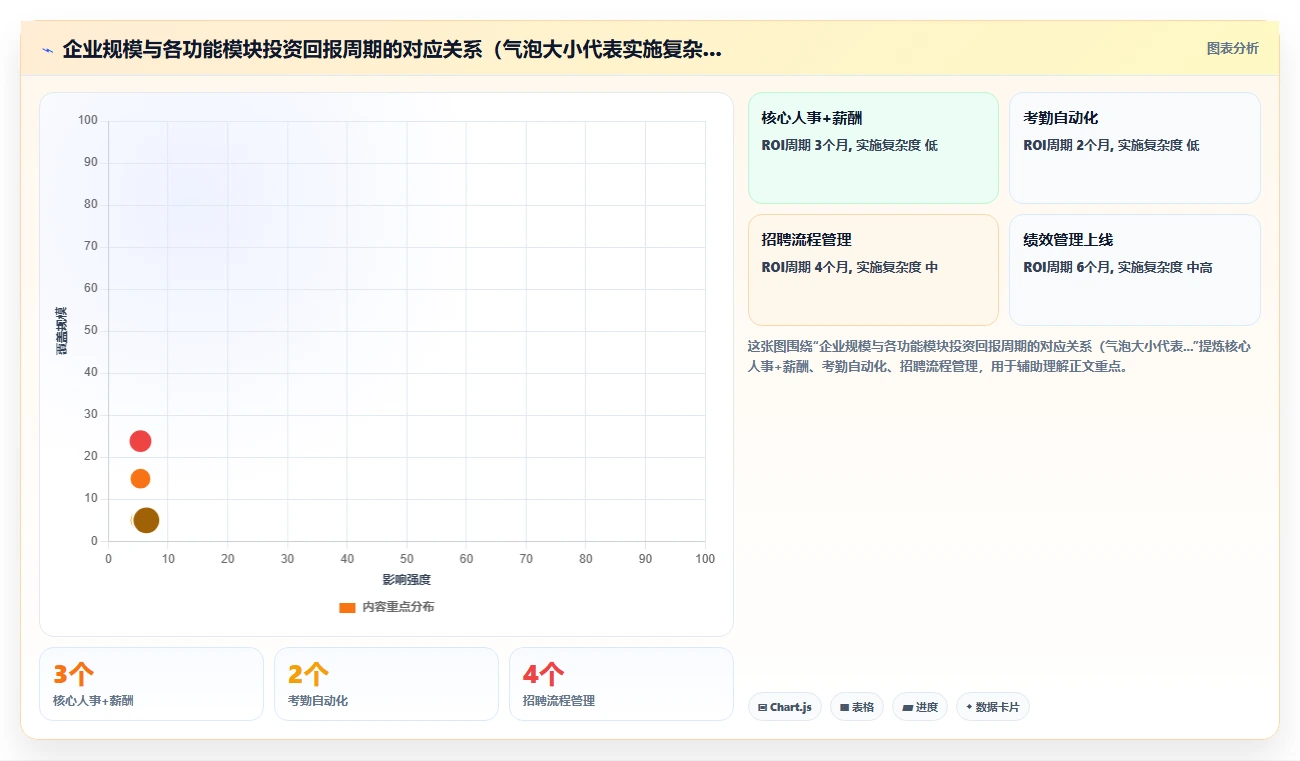Image resolution: width=1300 pixels, height=761 pixels.
Task: Open the 招聘流程管理 card
Action: point(873,270)
